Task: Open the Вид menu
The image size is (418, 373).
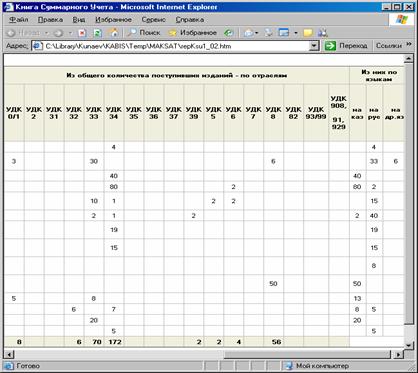Action: click(79, 20)
